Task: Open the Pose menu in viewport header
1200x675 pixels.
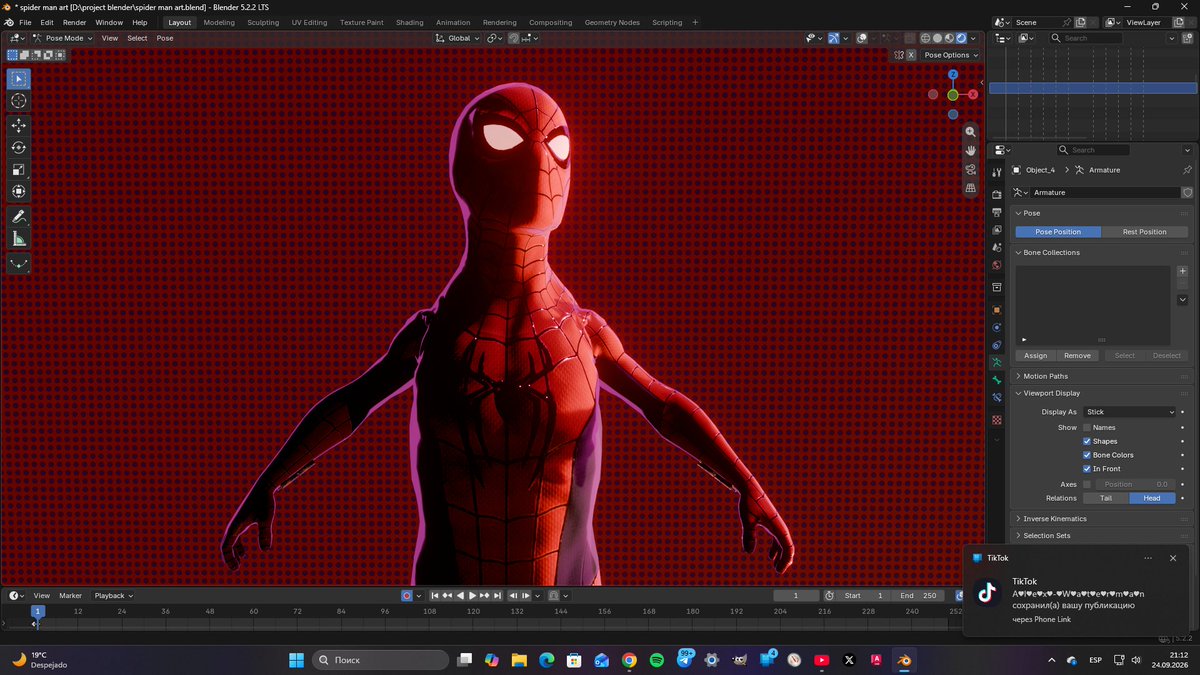Action: (164, 38)
